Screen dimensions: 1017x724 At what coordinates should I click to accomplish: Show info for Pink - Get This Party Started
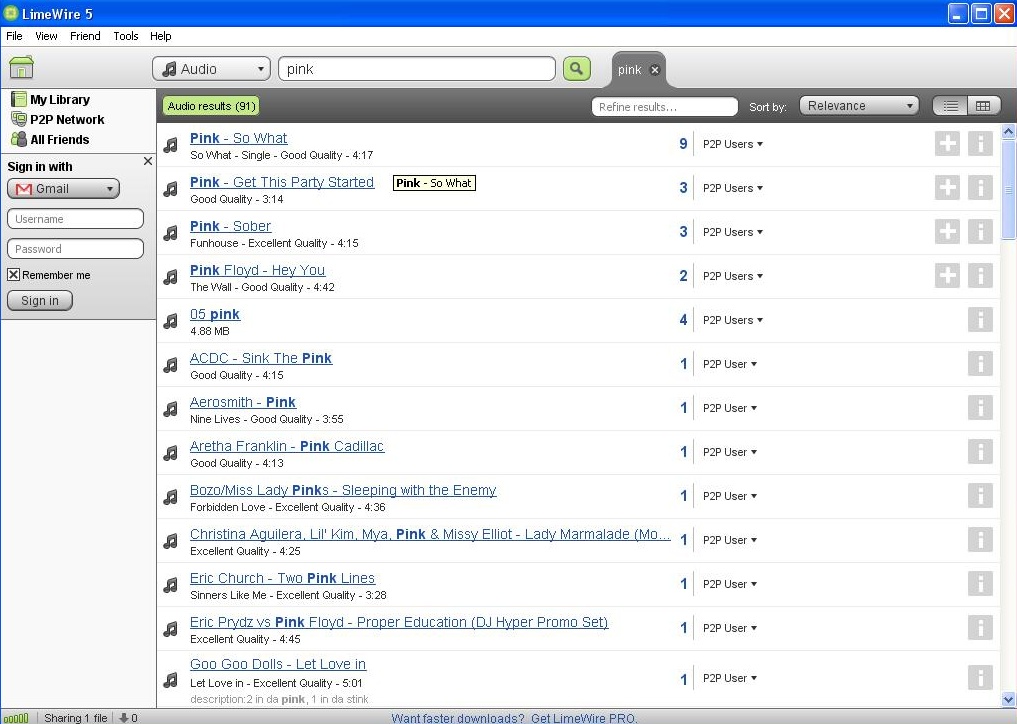[980, 187]
